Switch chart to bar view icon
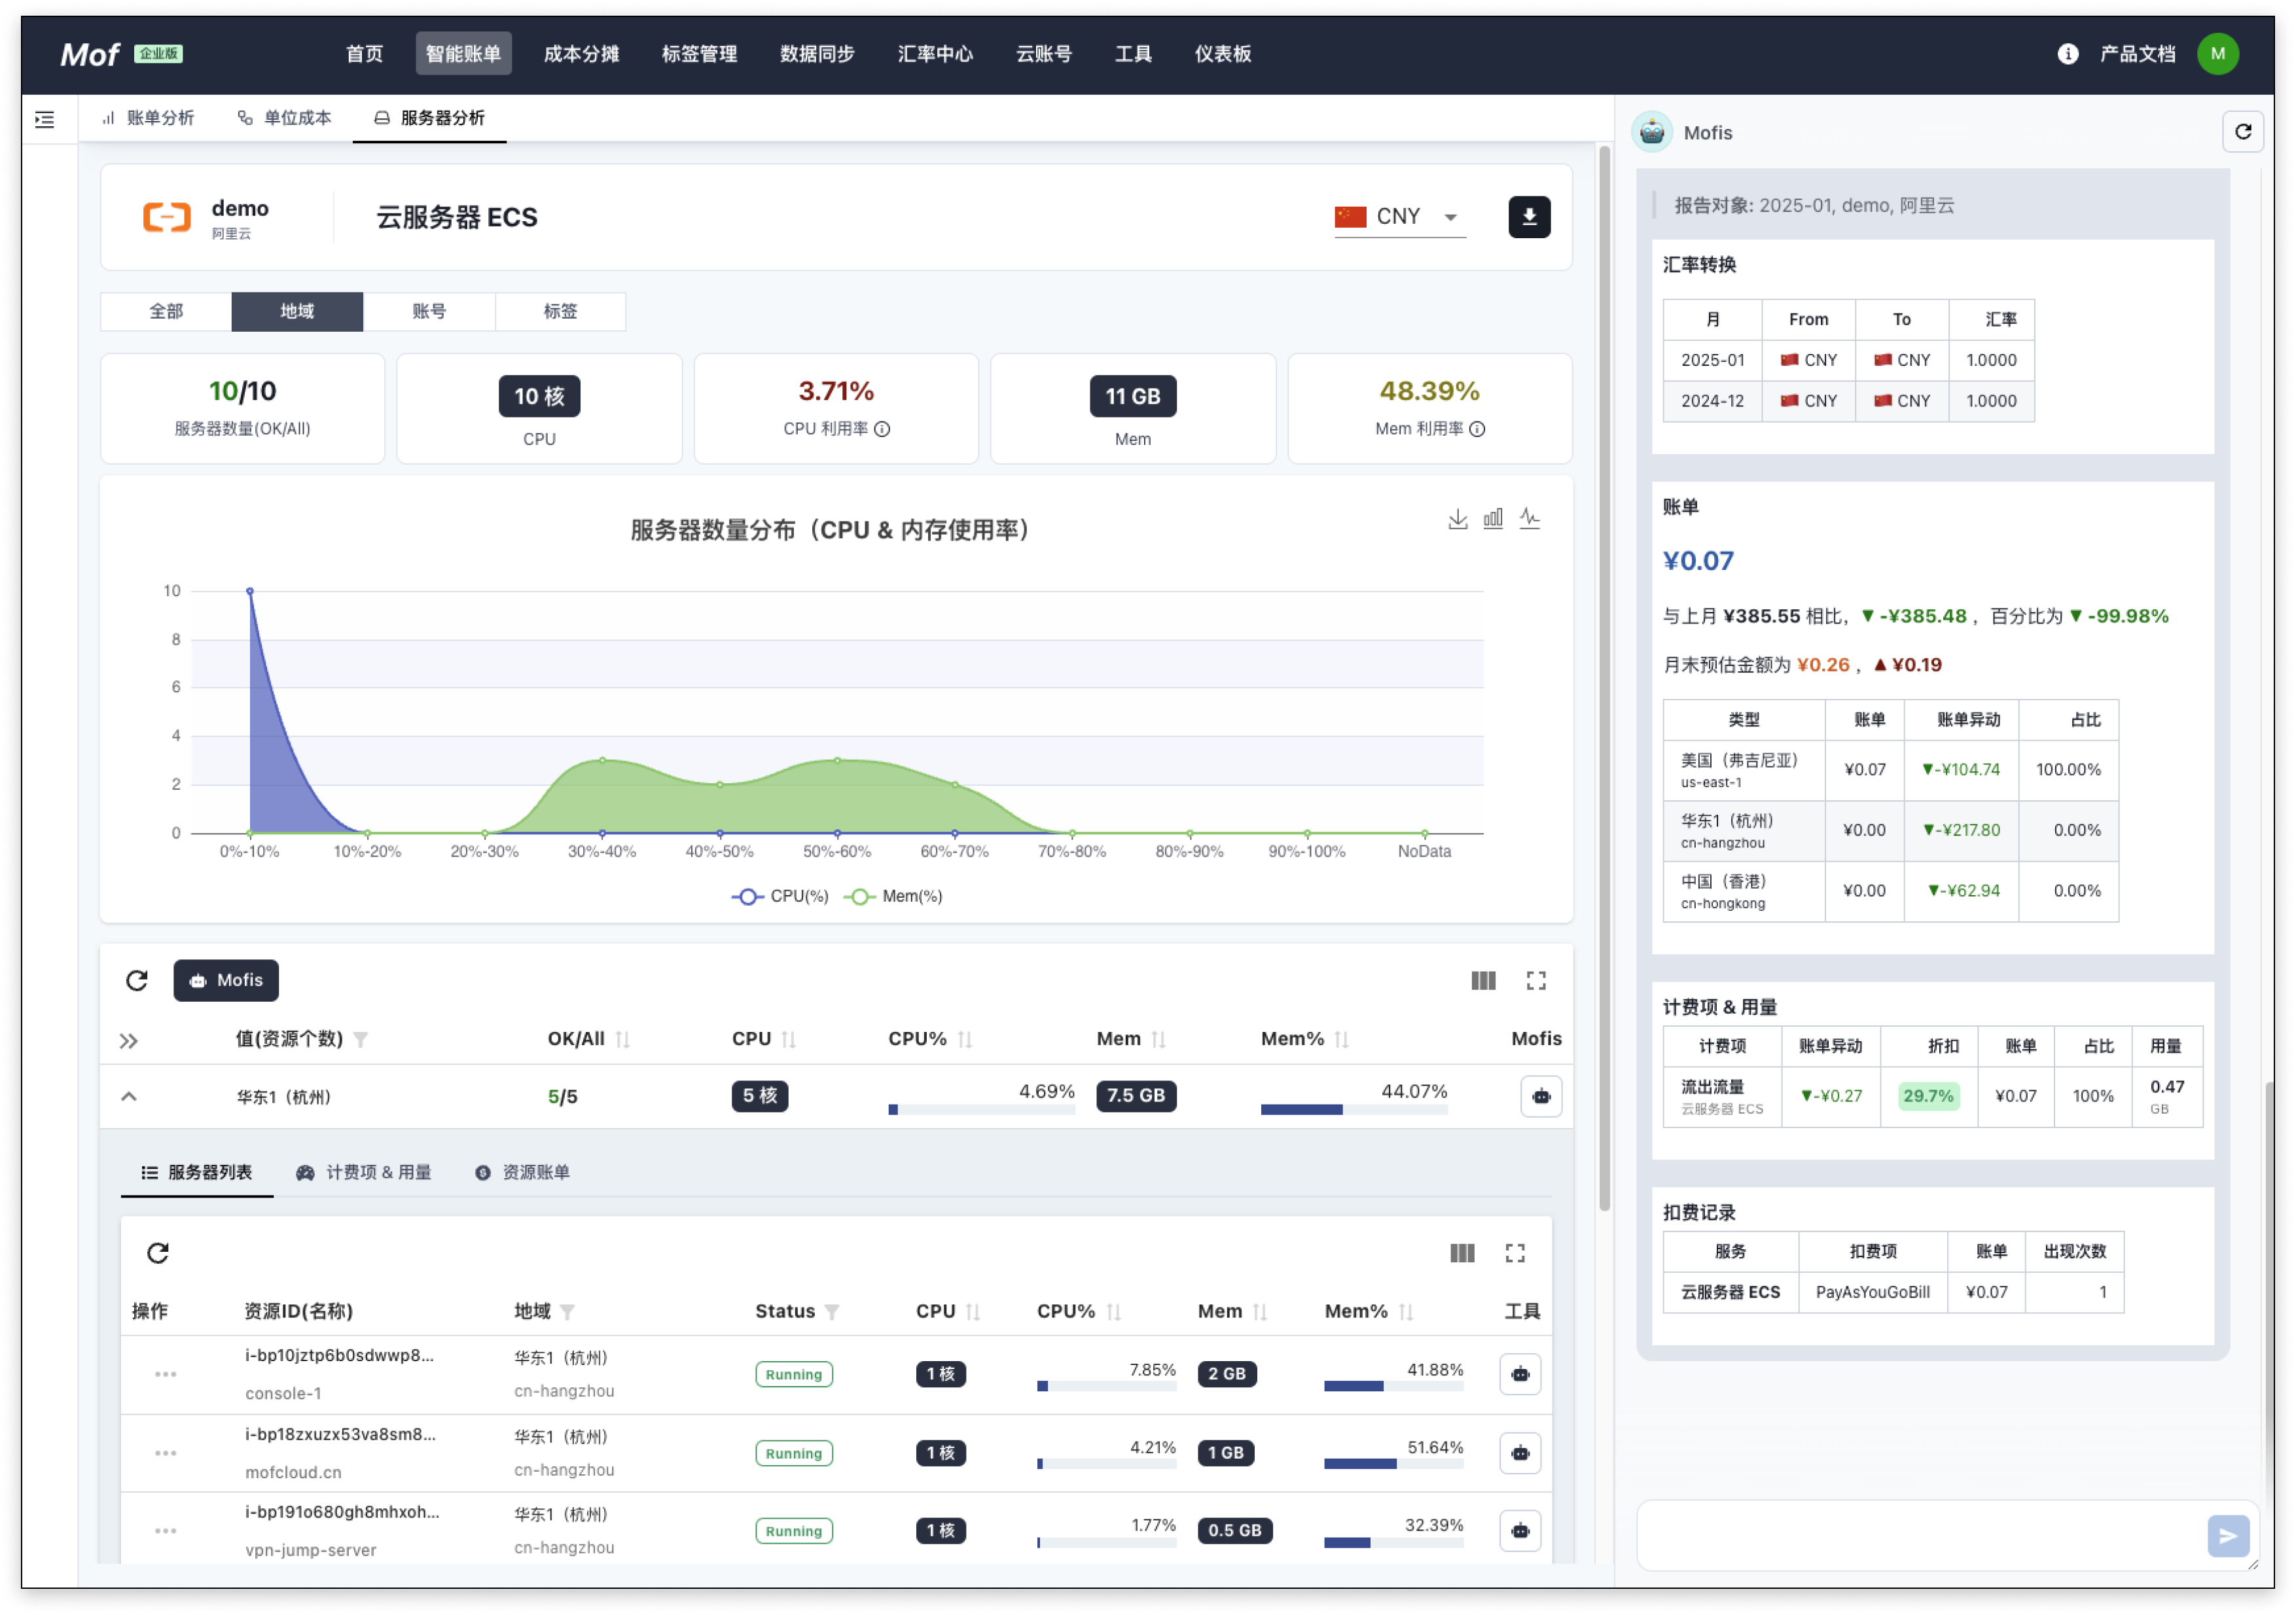 tap(1493, 519)
